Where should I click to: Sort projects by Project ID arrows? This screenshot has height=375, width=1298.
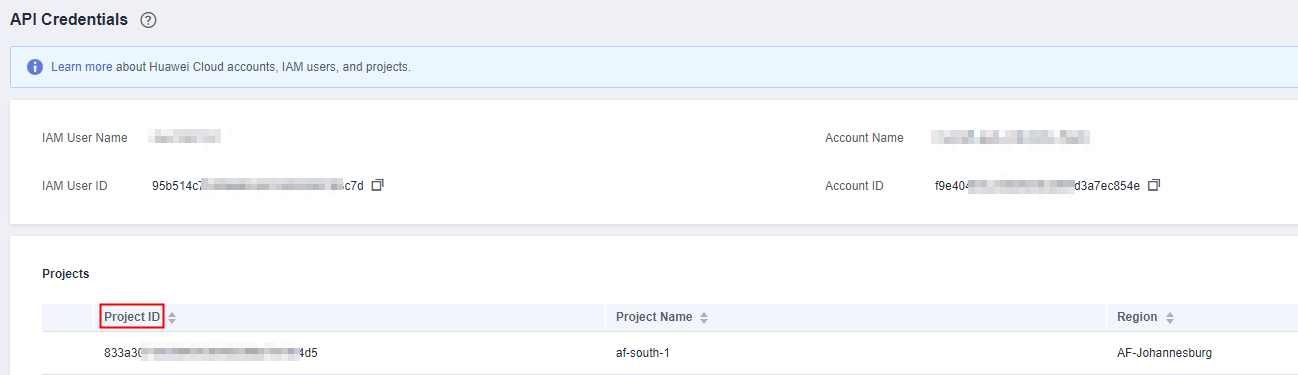tap(172, 317)
